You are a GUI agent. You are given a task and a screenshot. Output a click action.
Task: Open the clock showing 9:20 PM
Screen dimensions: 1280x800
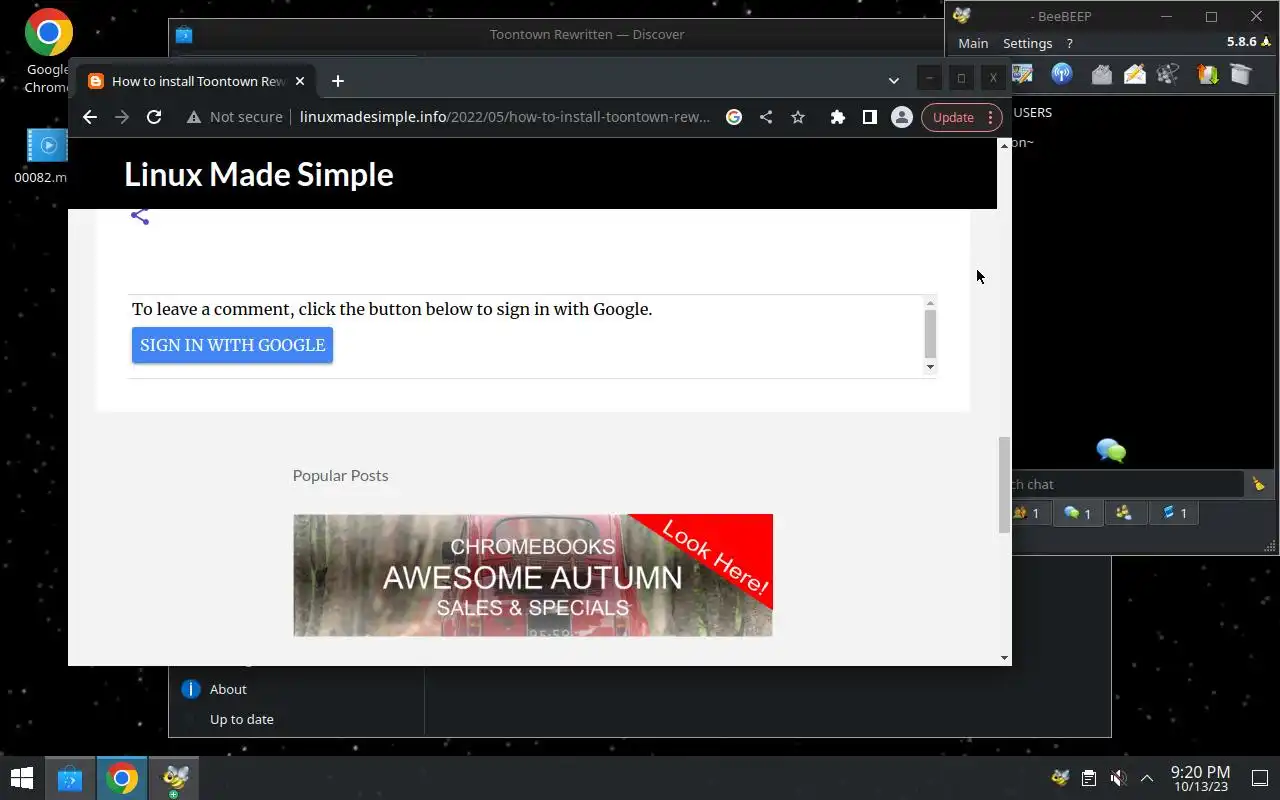click(x=1200, y=778)
